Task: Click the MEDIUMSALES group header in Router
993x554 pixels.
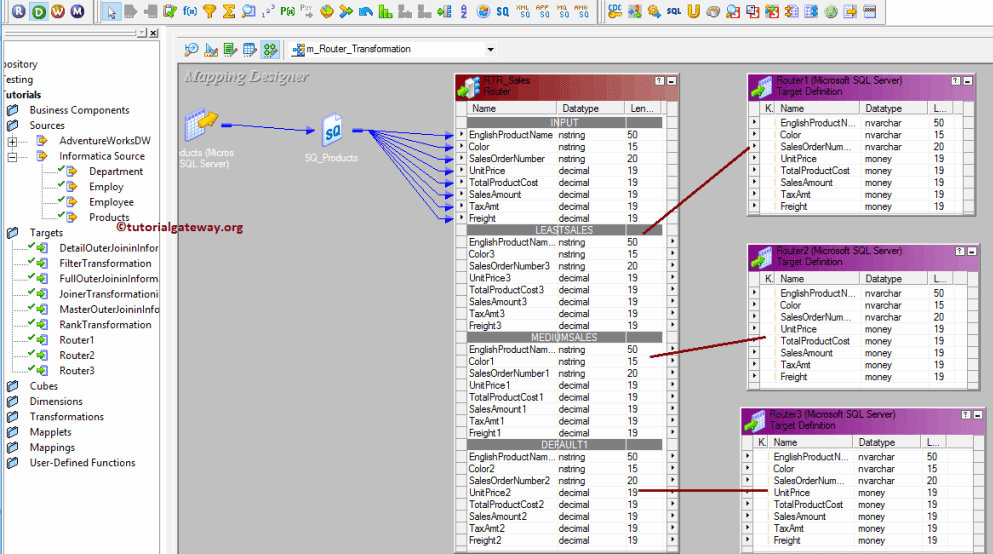Action: (564, 337)
